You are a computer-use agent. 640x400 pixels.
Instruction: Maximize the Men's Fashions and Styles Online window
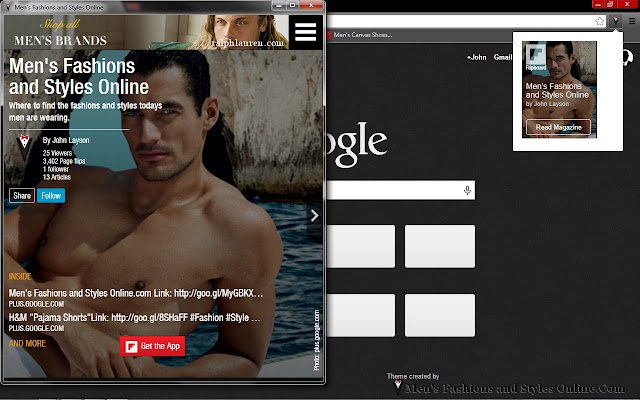click(292, 6)
